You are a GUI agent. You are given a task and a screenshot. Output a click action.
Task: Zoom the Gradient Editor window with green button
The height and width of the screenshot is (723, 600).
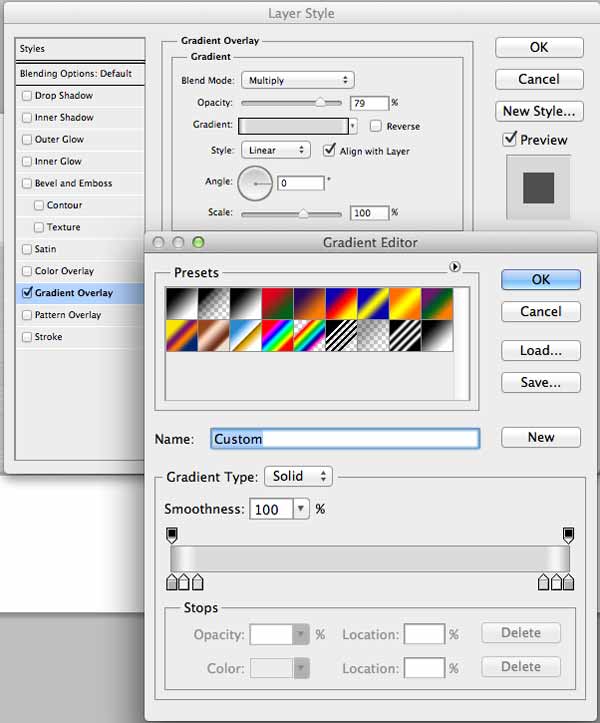pyautogui.click(x=198, y=242)
